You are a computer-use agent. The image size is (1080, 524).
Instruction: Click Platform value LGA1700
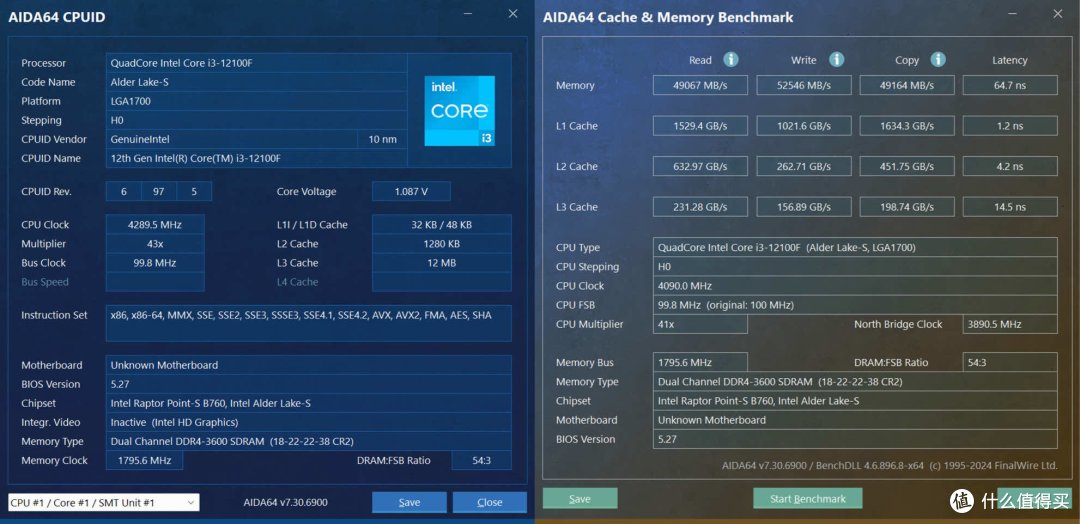[x=256, y=101]
